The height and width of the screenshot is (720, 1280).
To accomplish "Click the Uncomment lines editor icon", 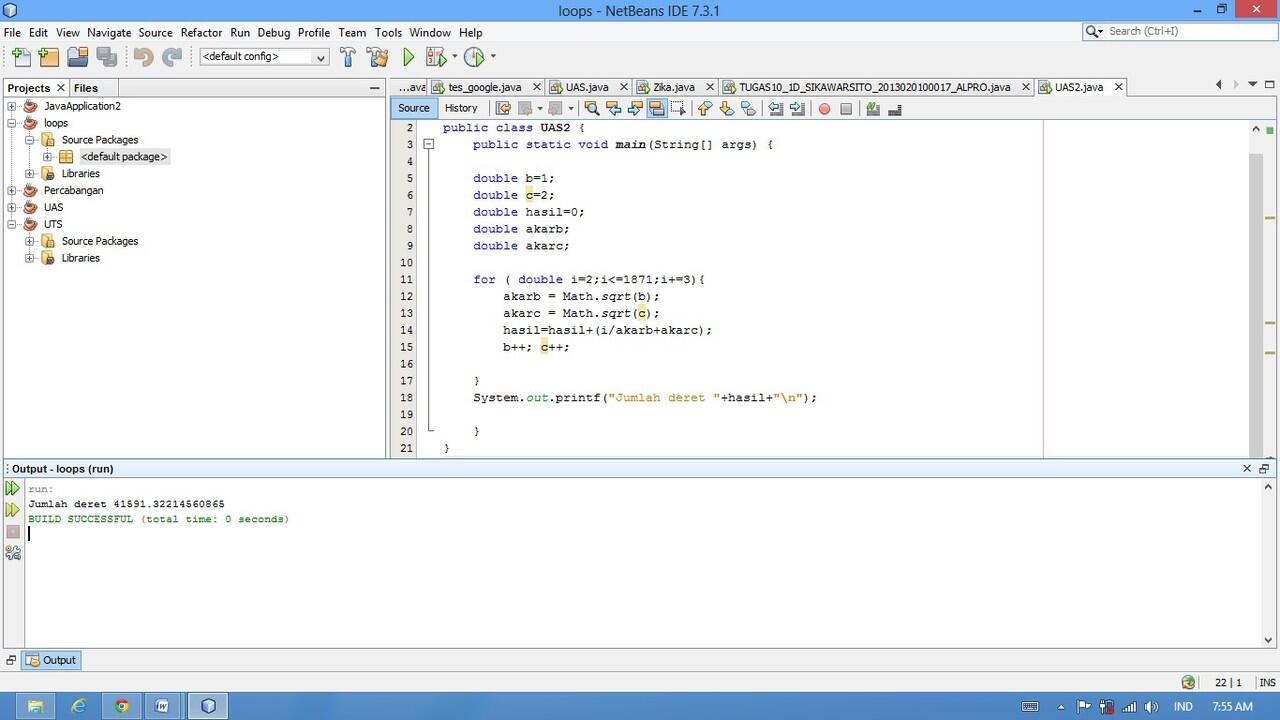I will click(895, 108).
